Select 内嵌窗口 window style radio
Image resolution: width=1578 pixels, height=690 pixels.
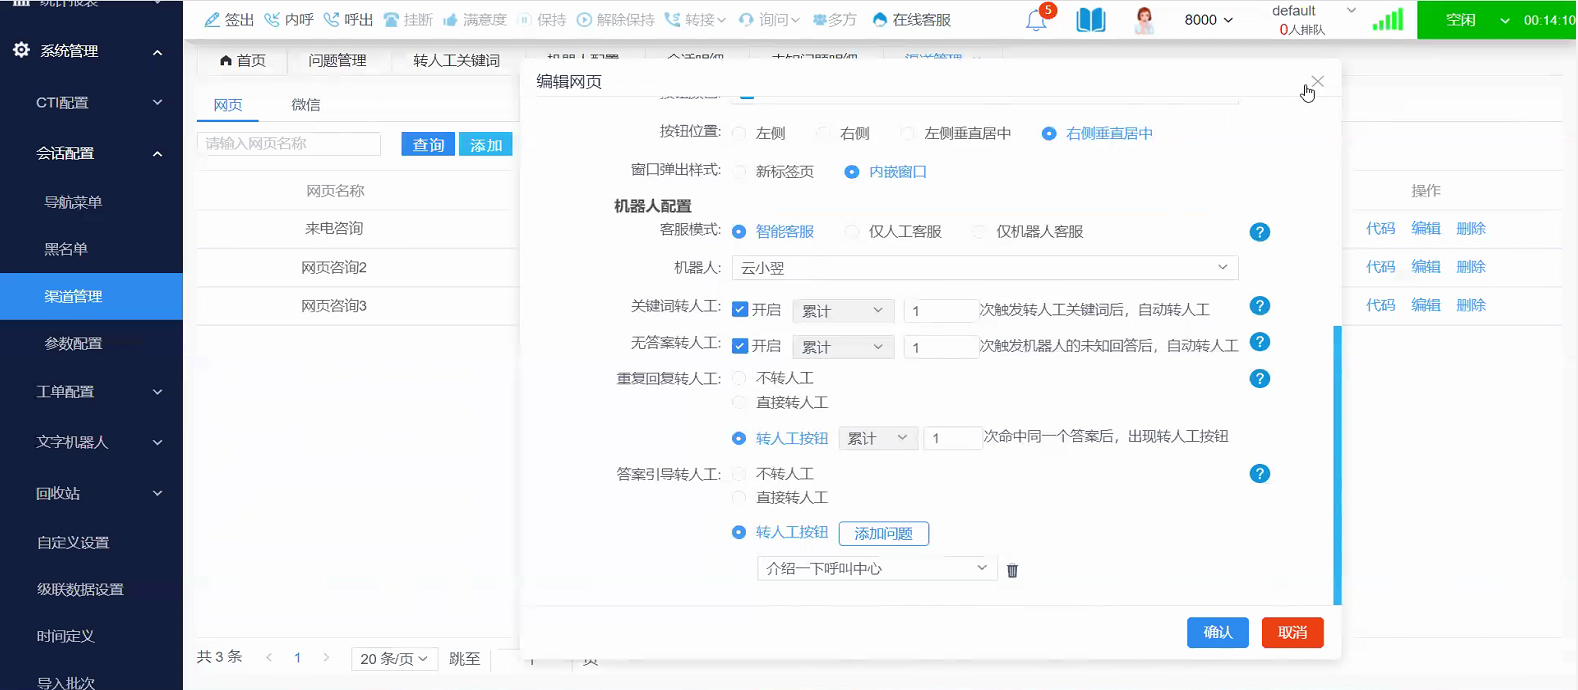852,172
